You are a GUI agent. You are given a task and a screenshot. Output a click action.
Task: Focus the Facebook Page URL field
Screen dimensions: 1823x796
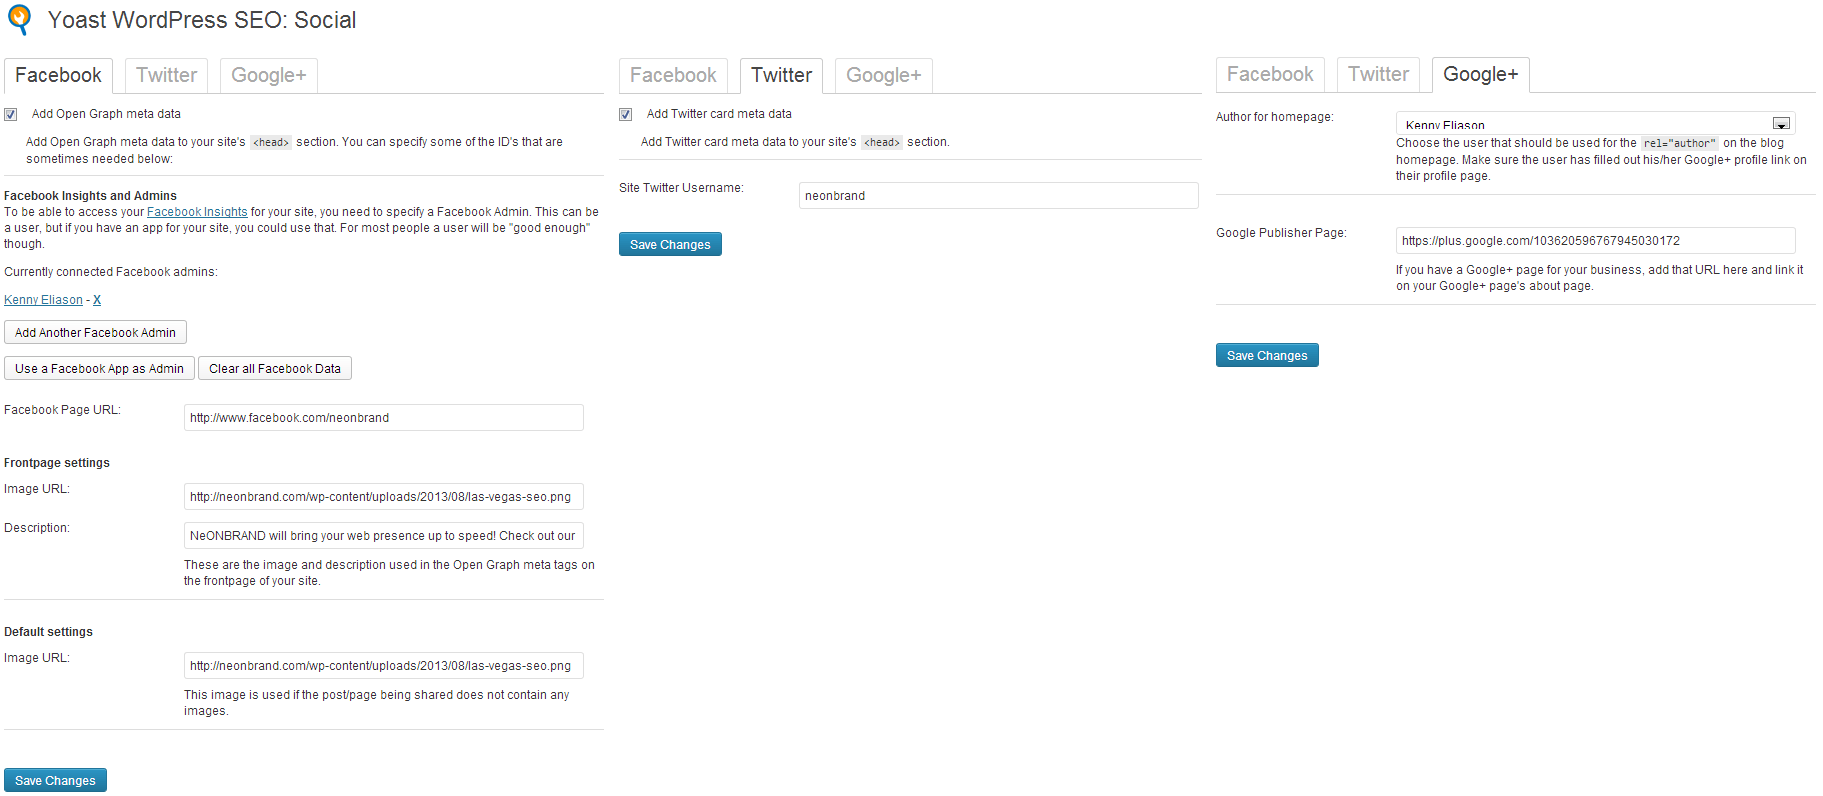click(384, 417)
